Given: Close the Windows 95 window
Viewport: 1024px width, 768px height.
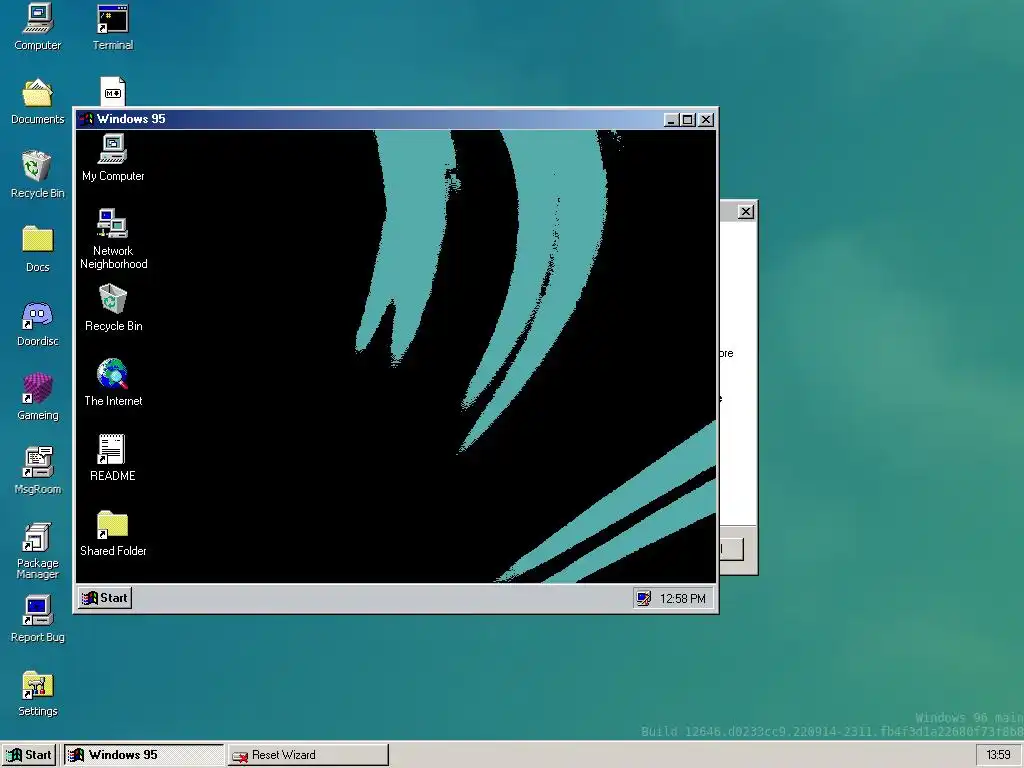Looking at the screenshot, I should (x=706, y=120).
